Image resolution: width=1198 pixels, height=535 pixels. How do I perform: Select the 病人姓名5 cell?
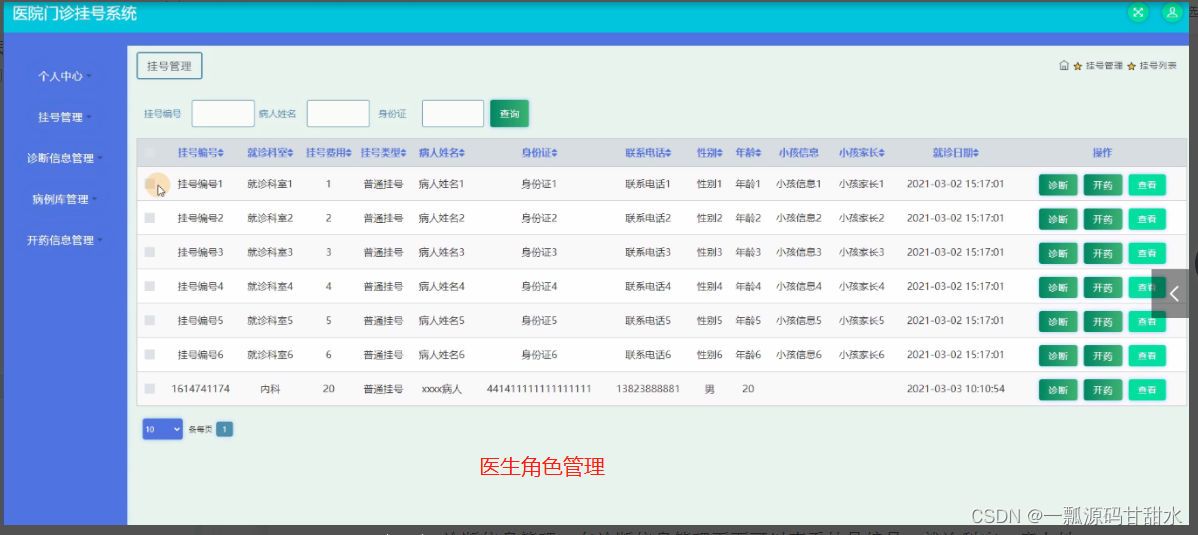(442, 321)
